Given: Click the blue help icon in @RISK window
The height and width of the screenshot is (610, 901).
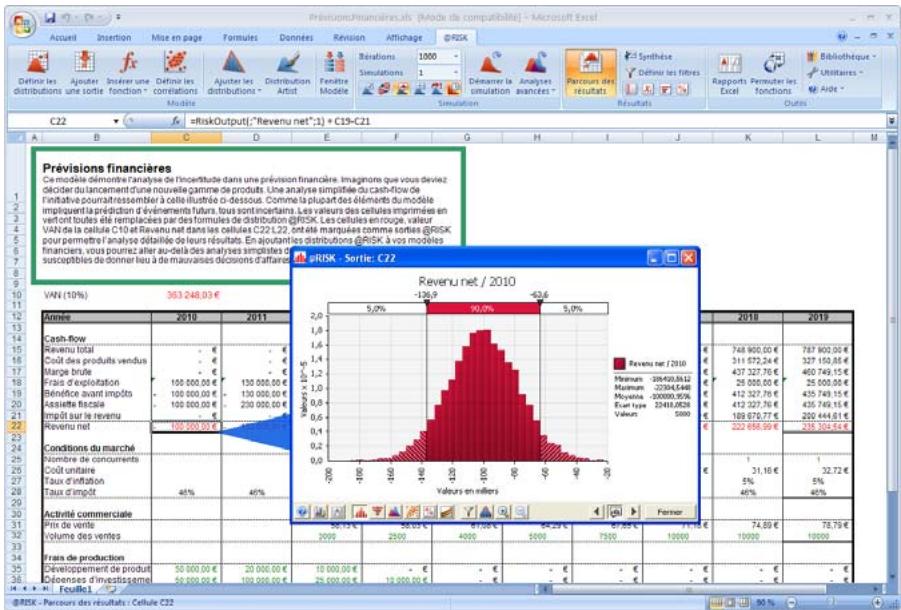Looking at the screenshot, I should (x=302, y=510).
